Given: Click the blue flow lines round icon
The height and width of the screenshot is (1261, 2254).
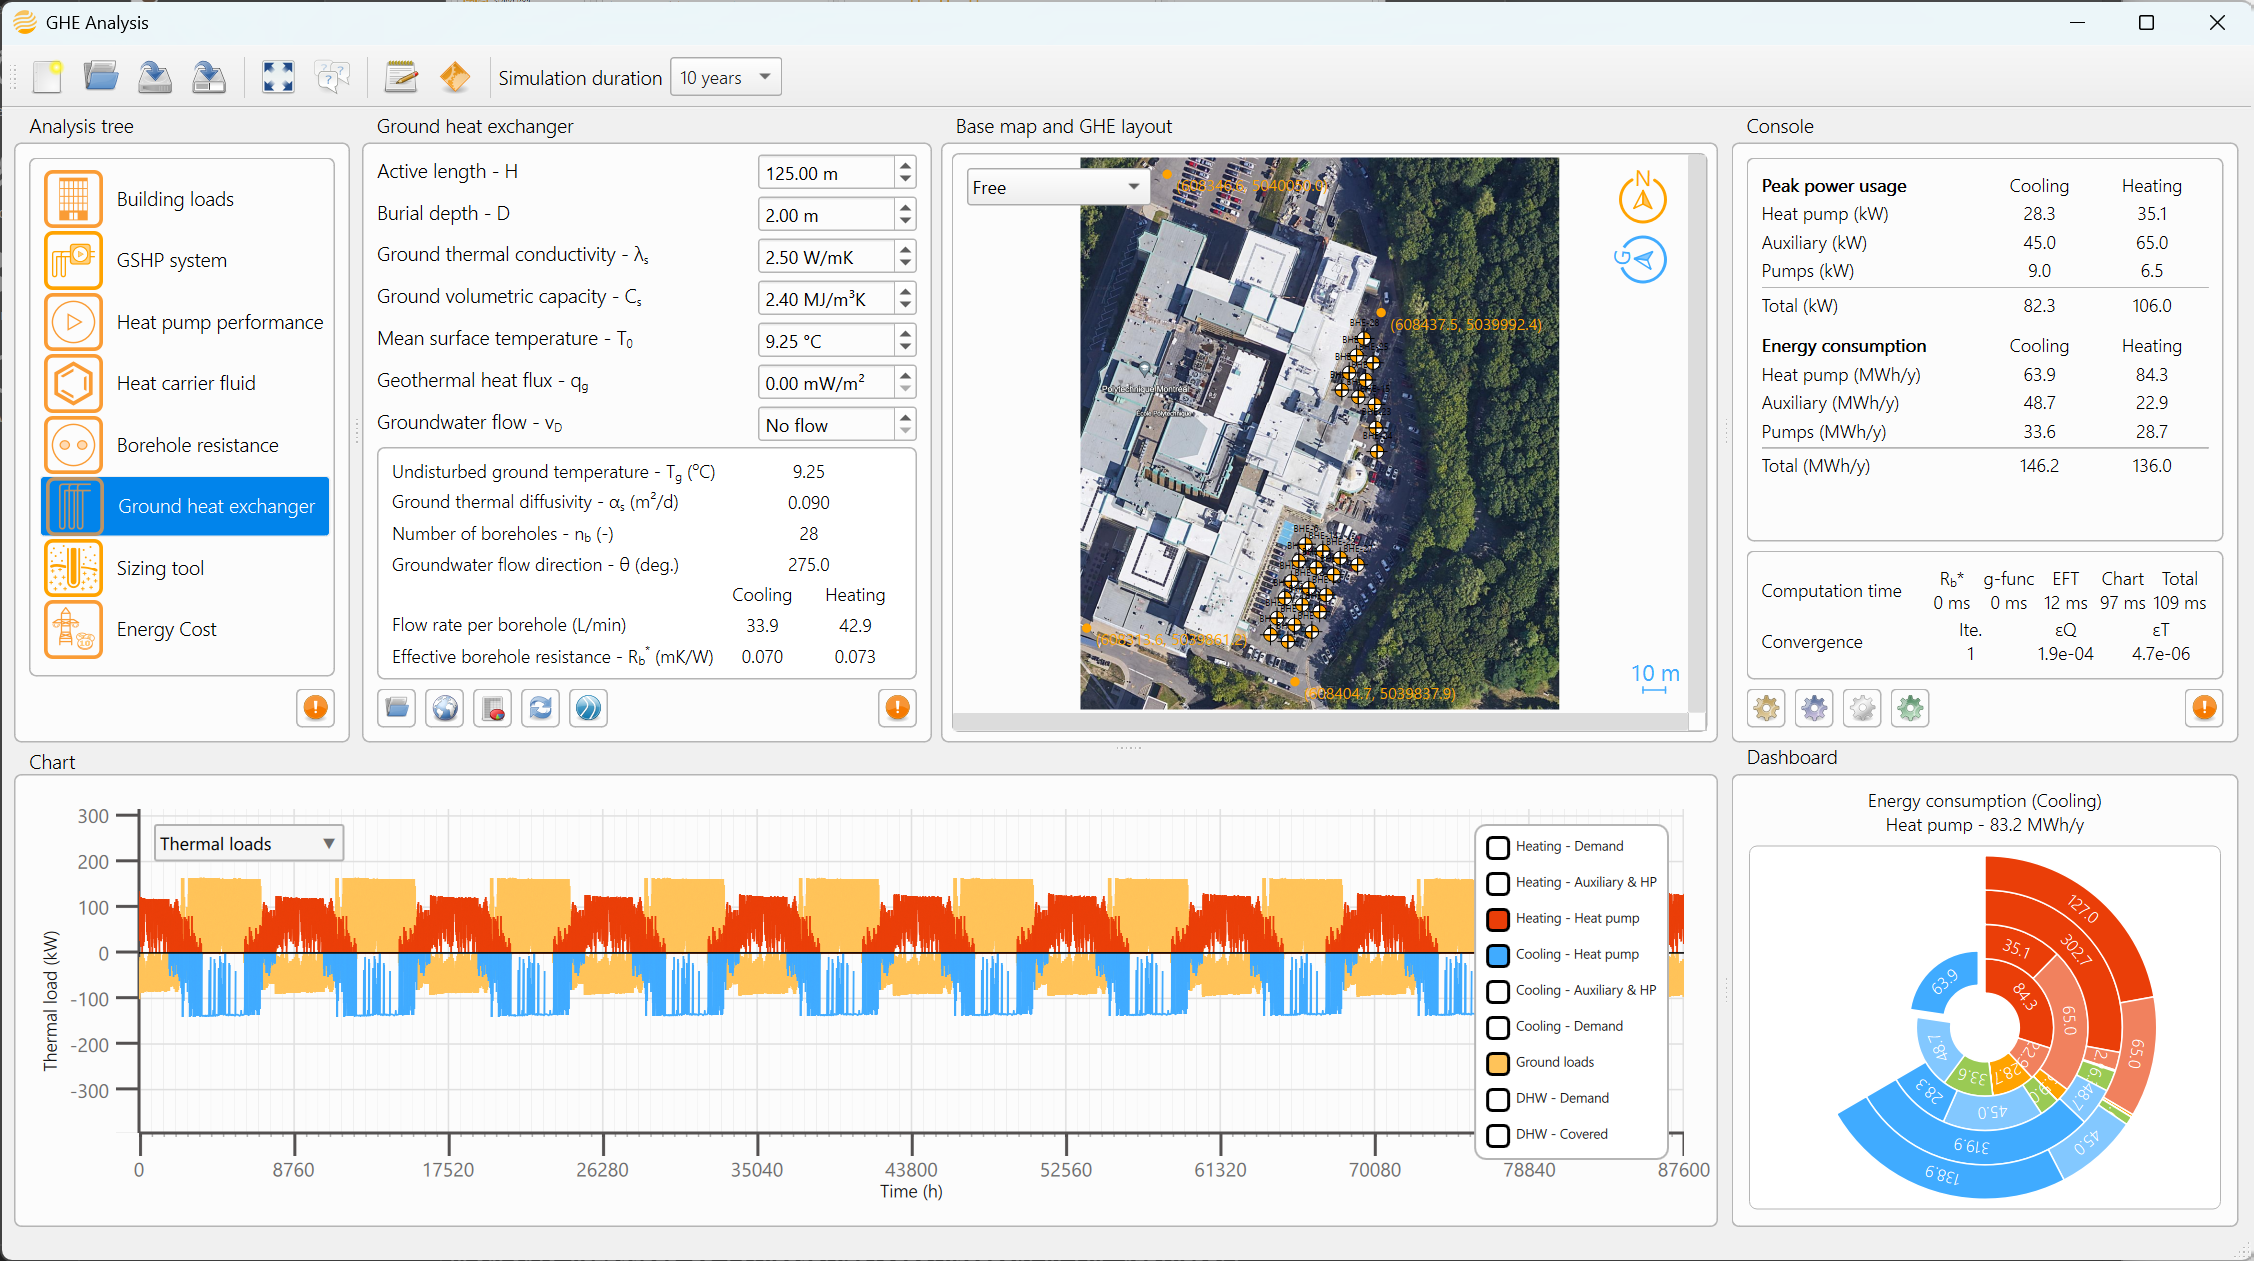Looking at the screenshot, I should click(x=589, y=708).
